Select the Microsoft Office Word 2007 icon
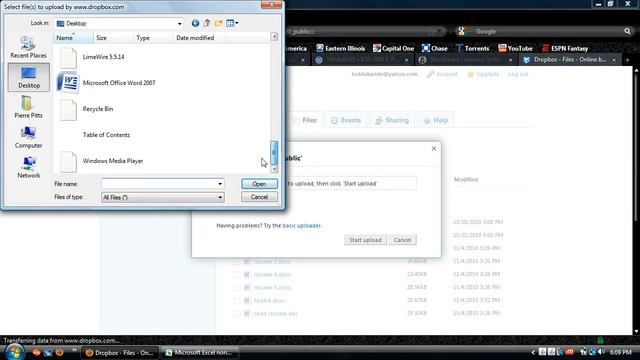 coord(68,83)
